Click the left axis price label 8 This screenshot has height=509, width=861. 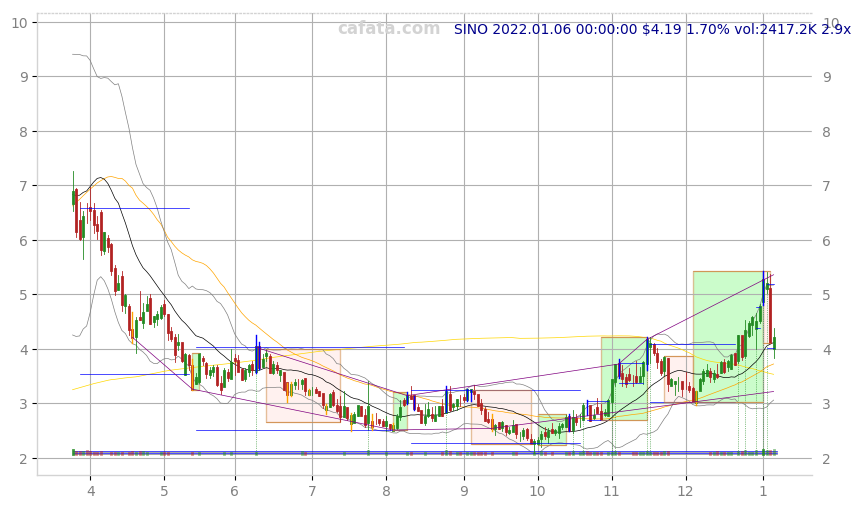(24, 132)
